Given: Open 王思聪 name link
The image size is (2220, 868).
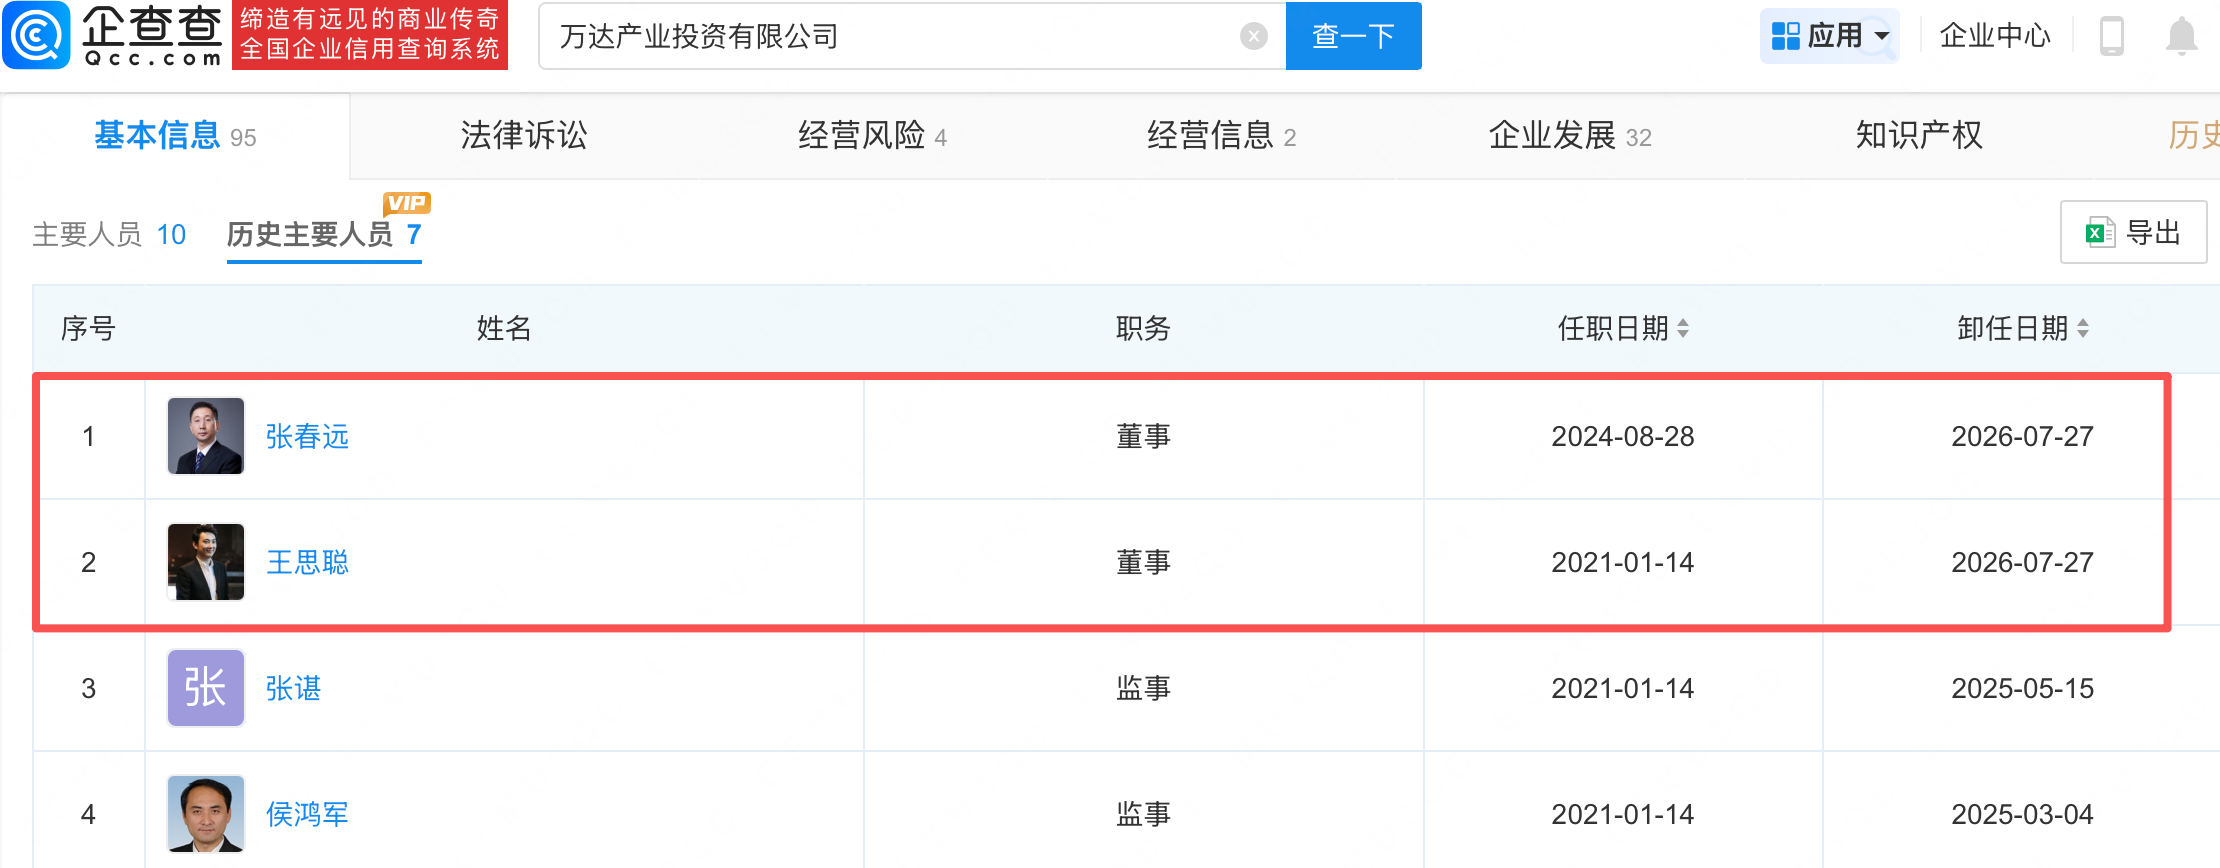Looking at the screenshot, I should point(307,562).
